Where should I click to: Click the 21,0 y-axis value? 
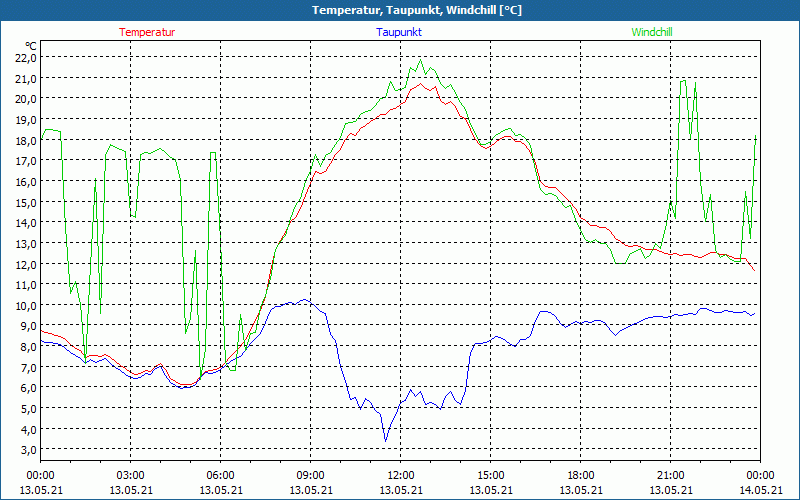(x=26, y=78)
